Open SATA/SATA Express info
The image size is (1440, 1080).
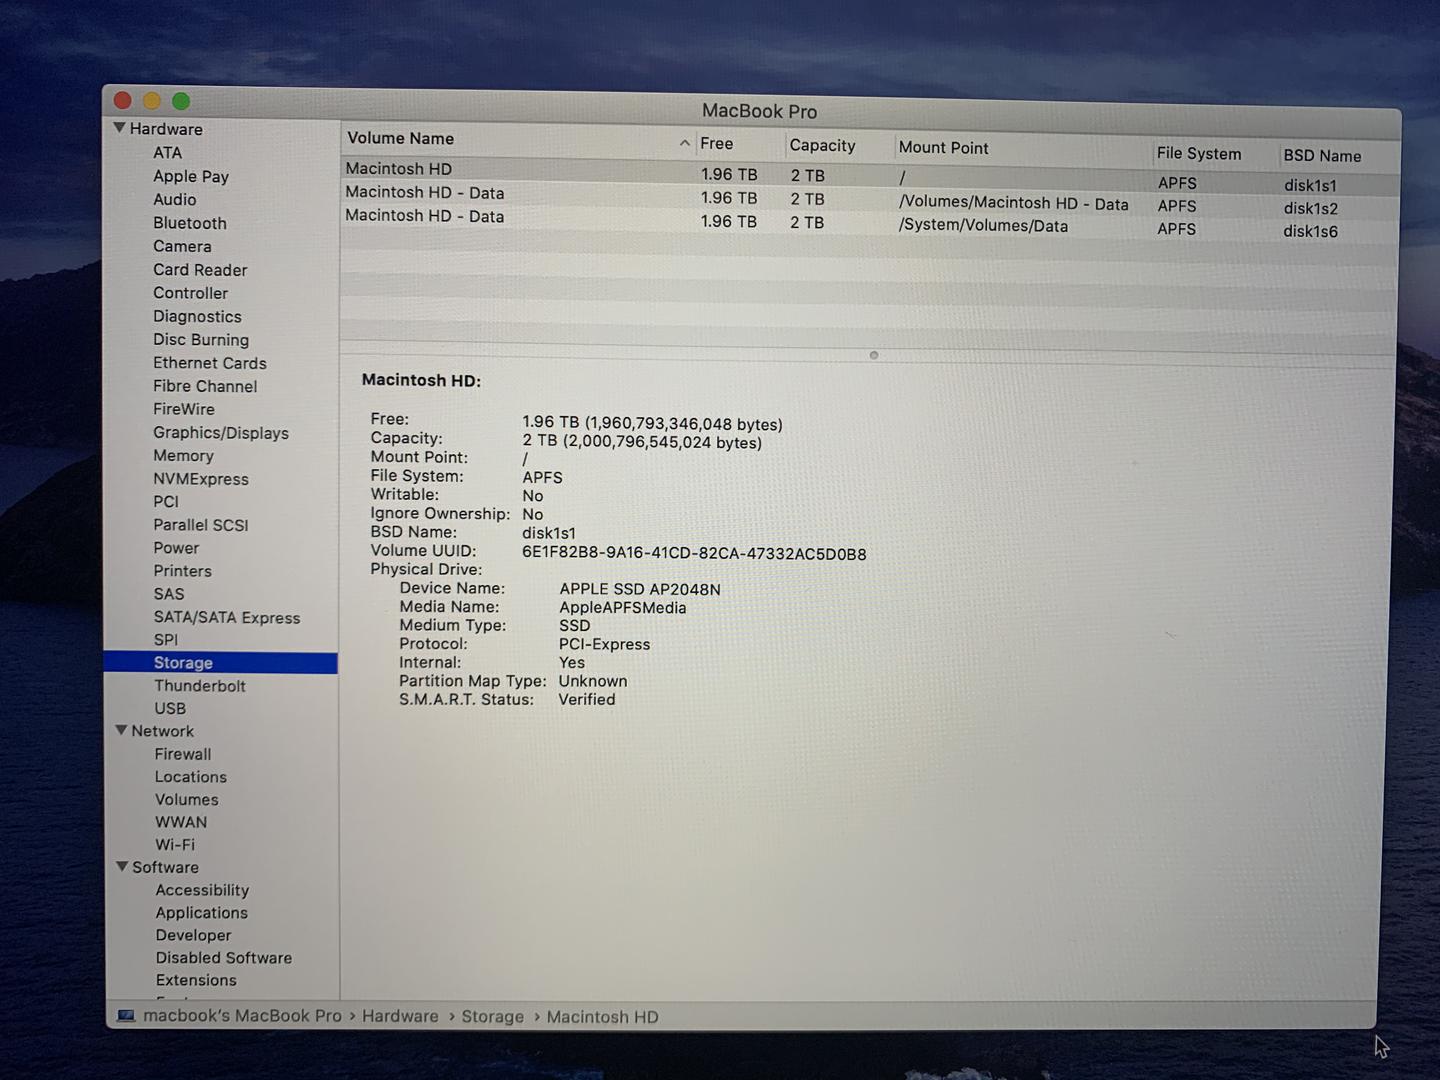(227, 617)
